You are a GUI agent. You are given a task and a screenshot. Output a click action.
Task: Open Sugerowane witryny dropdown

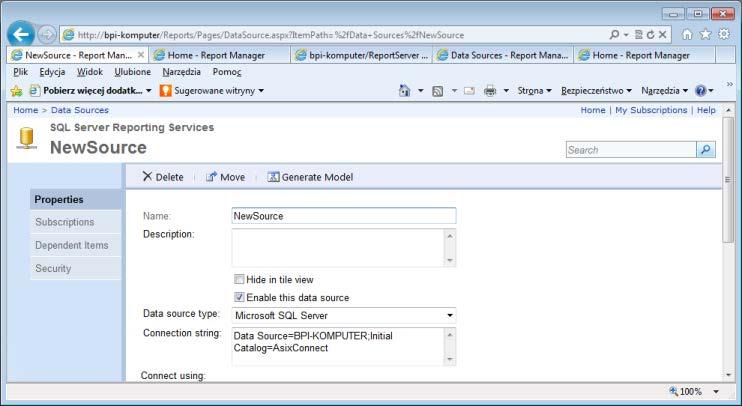click(x=261, y=90)
